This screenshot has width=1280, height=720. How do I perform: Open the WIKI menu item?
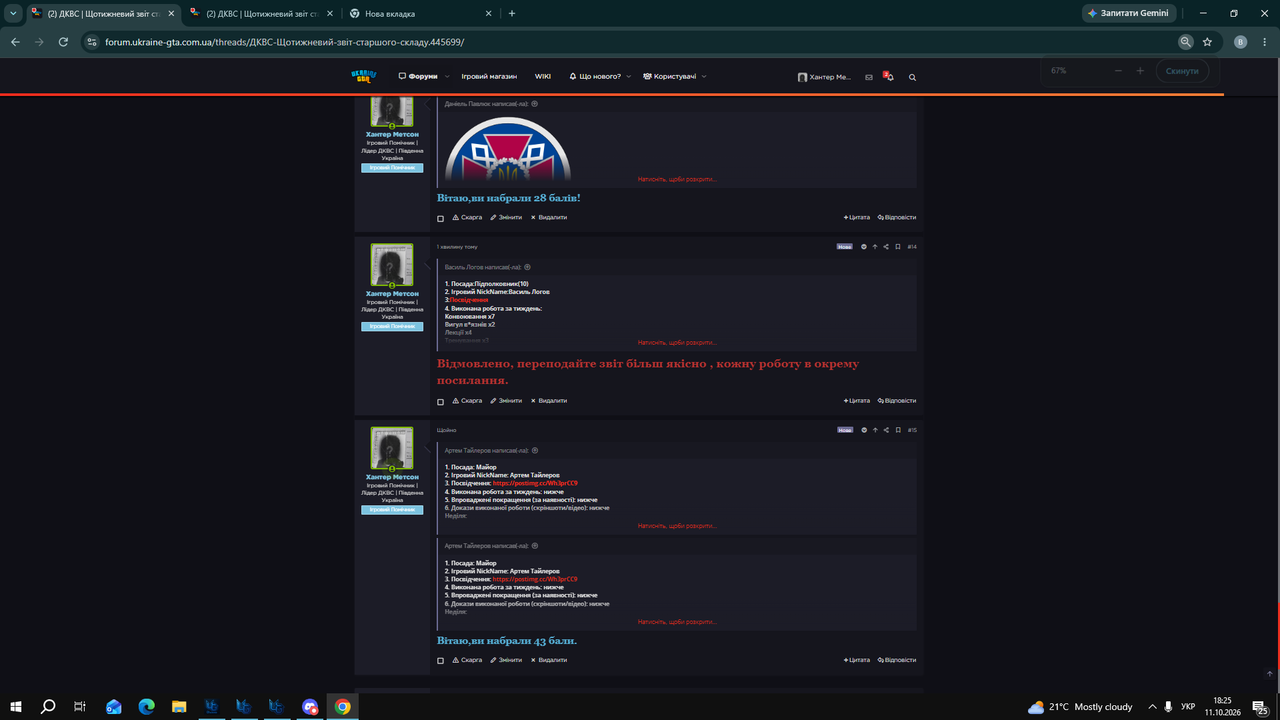point(543,76)
